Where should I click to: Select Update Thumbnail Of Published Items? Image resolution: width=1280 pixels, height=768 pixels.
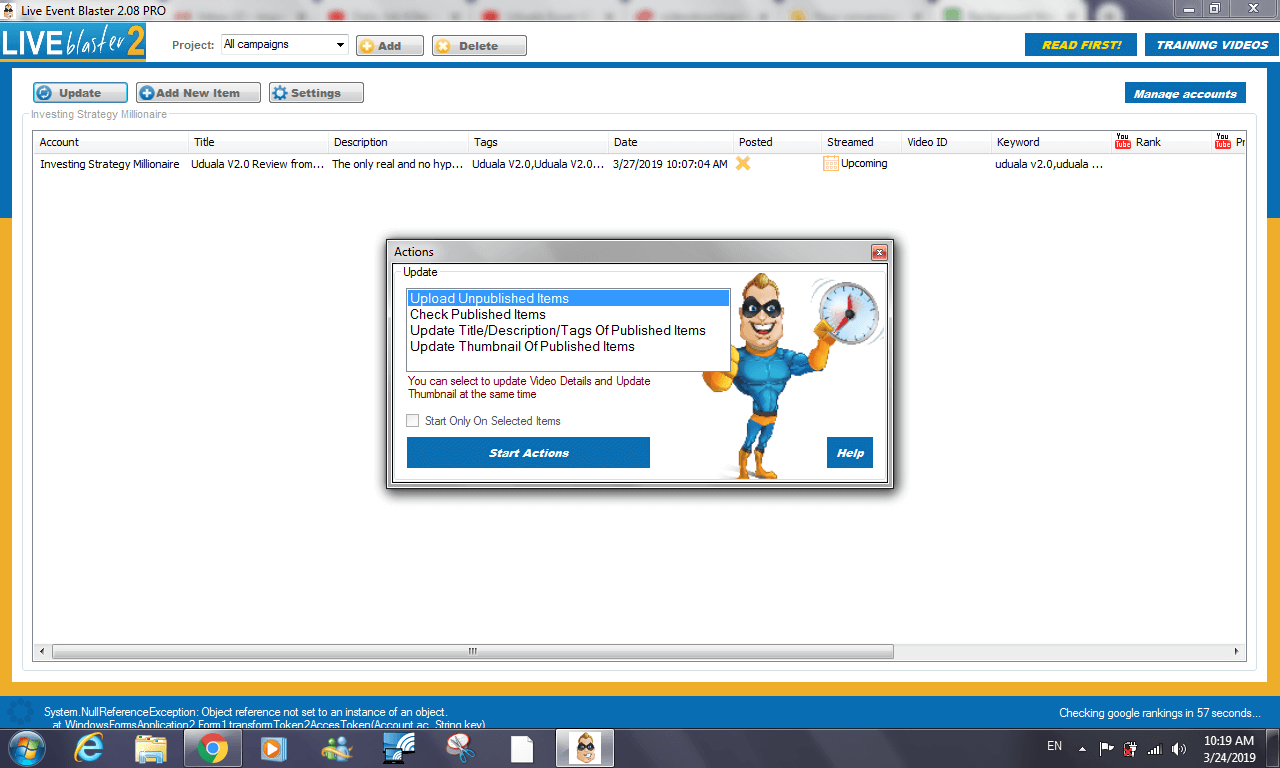[568, 346]
